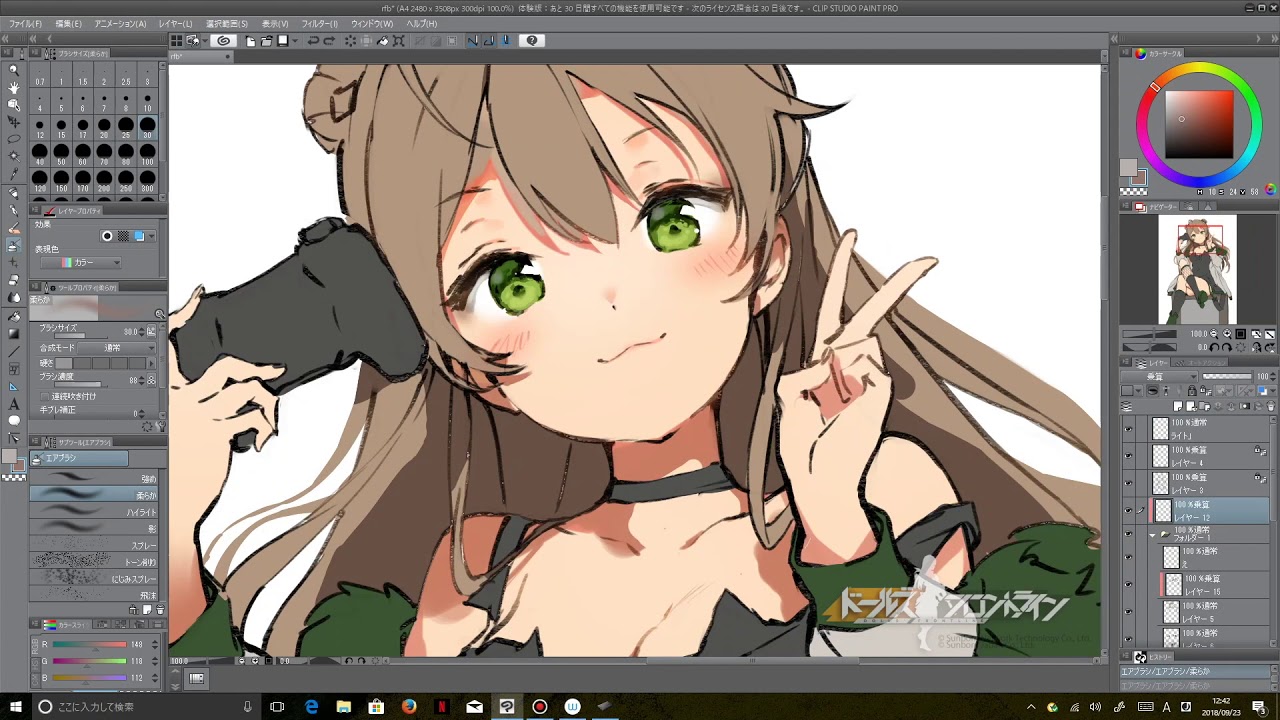This screenshot has width=1280, height=720.
Task: Open ファイル(F) menu
Action: coord(25,23)
